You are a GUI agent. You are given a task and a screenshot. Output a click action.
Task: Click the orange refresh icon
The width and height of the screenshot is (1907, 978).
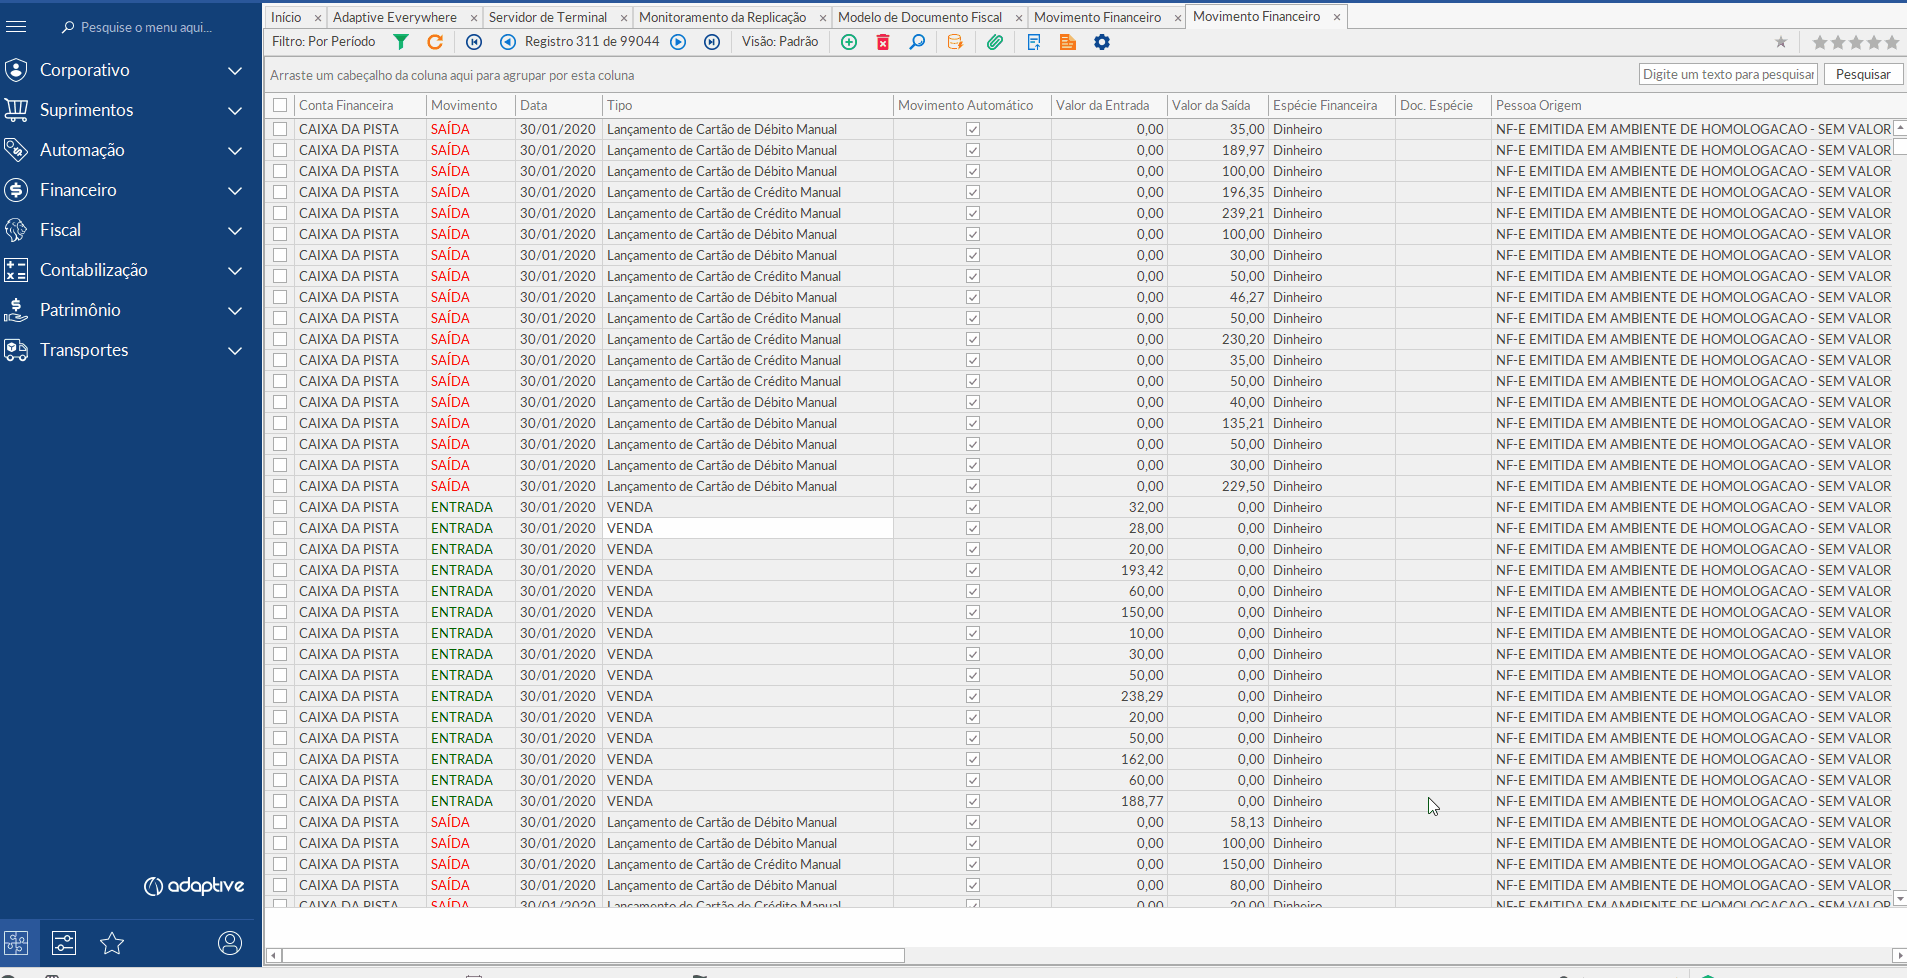click(435, 42)
